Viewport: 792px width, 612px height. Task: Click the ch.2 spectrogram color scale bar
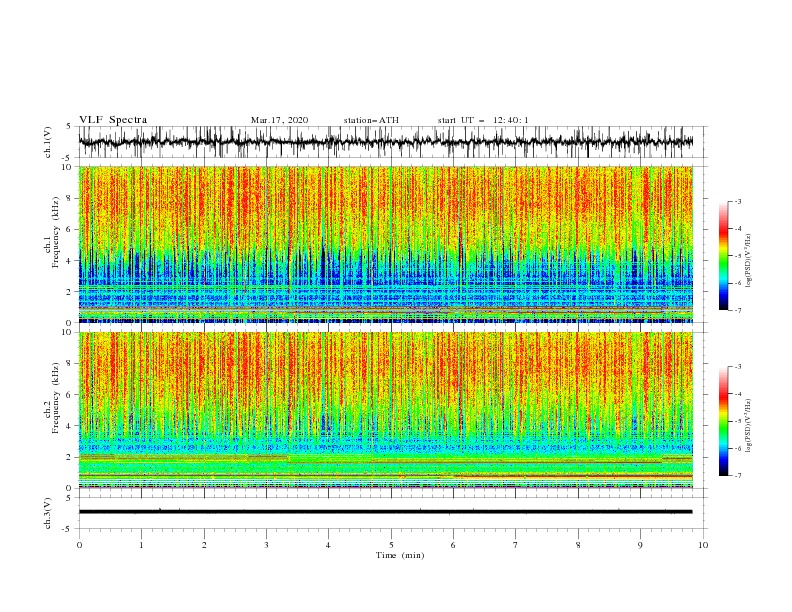pos(724,421)
